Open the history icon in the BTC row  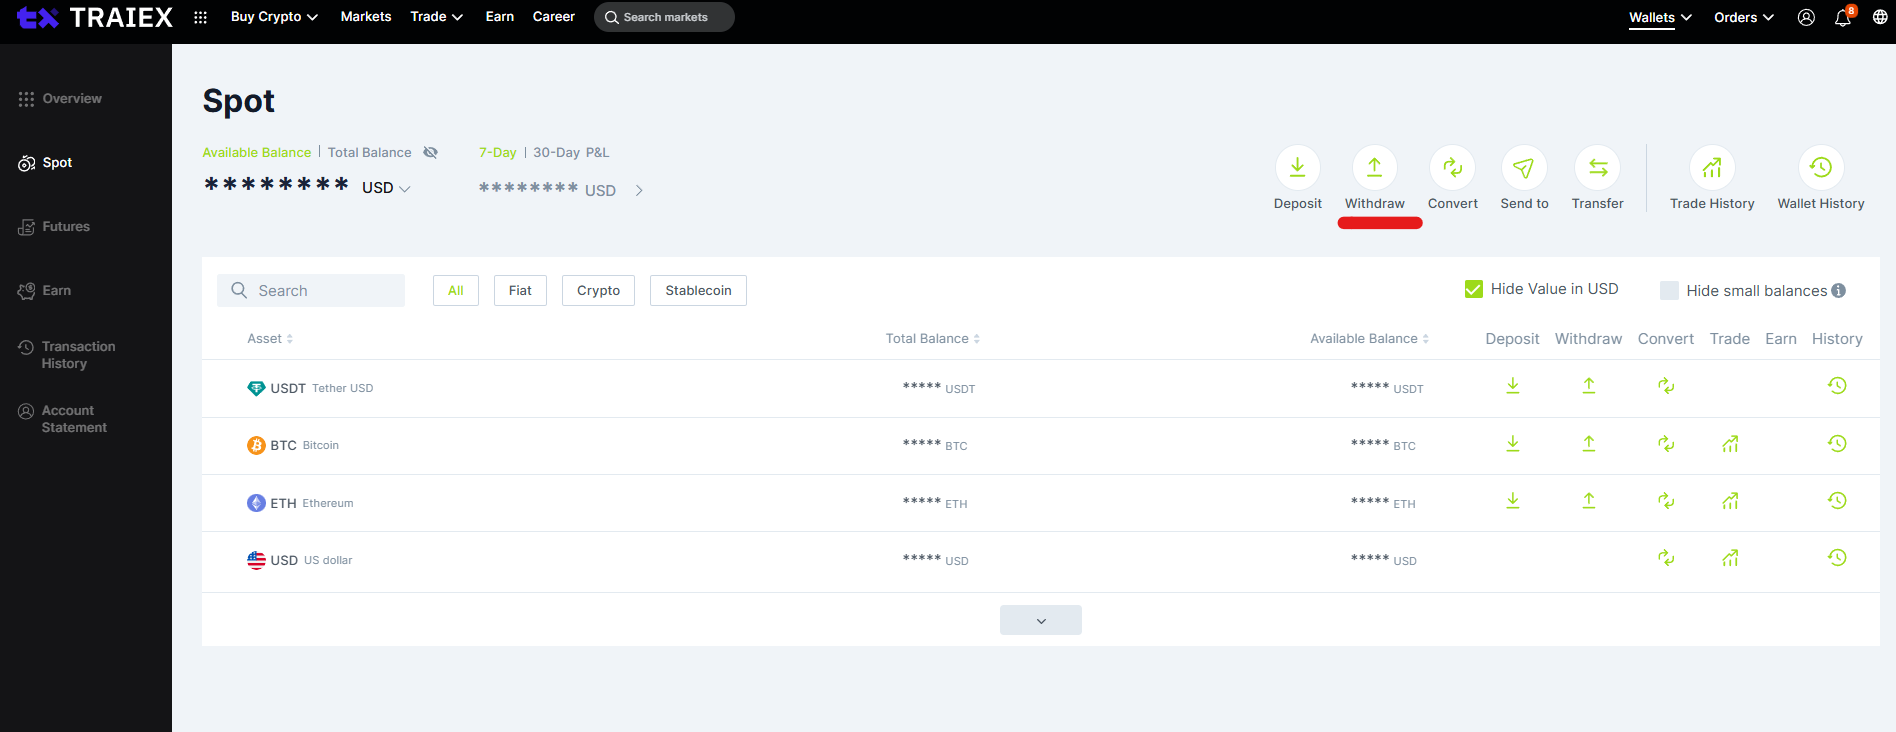click(1837, 444)
